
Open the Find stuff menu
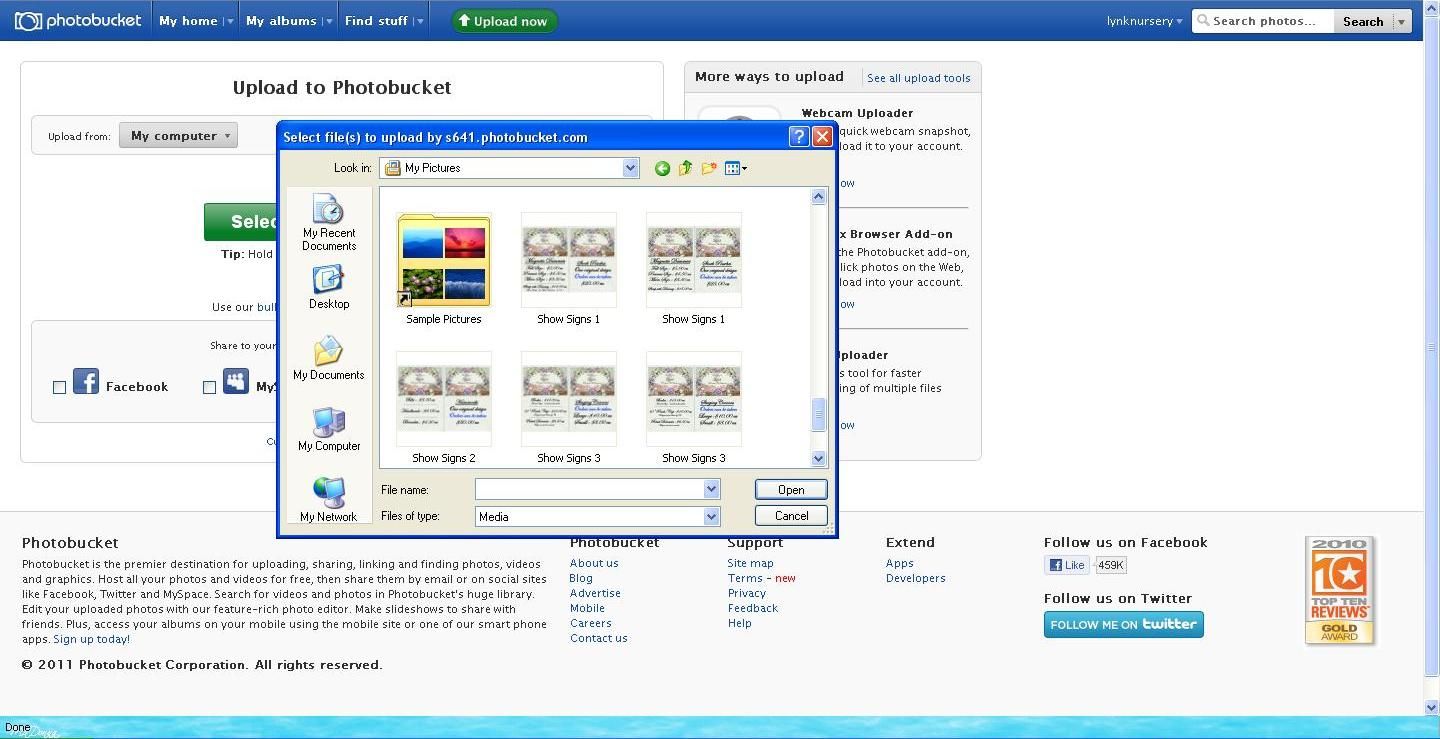click(x=376, y=21)
